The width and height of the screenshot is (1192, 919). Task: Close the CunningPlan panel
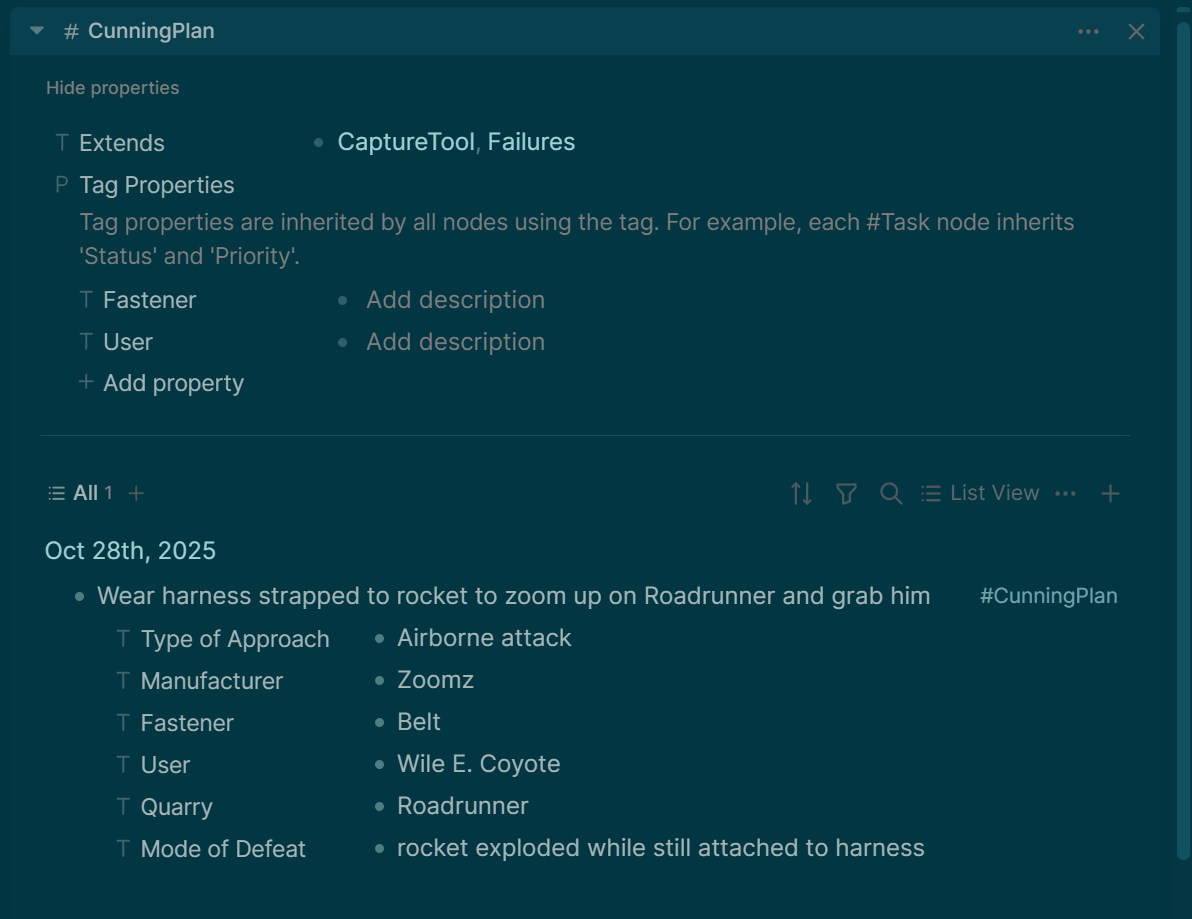click(1136, 32)
